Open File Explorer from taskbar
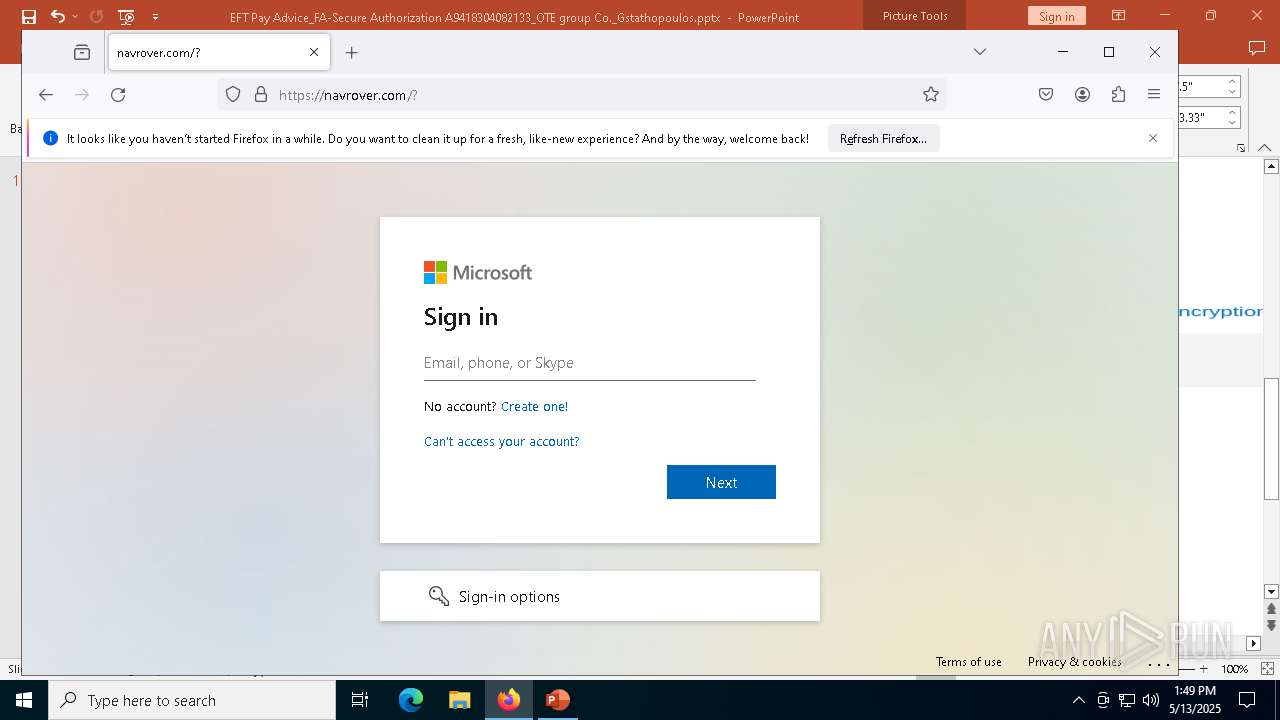Screen dimensions: 1280x720 [x=459, y=700]
